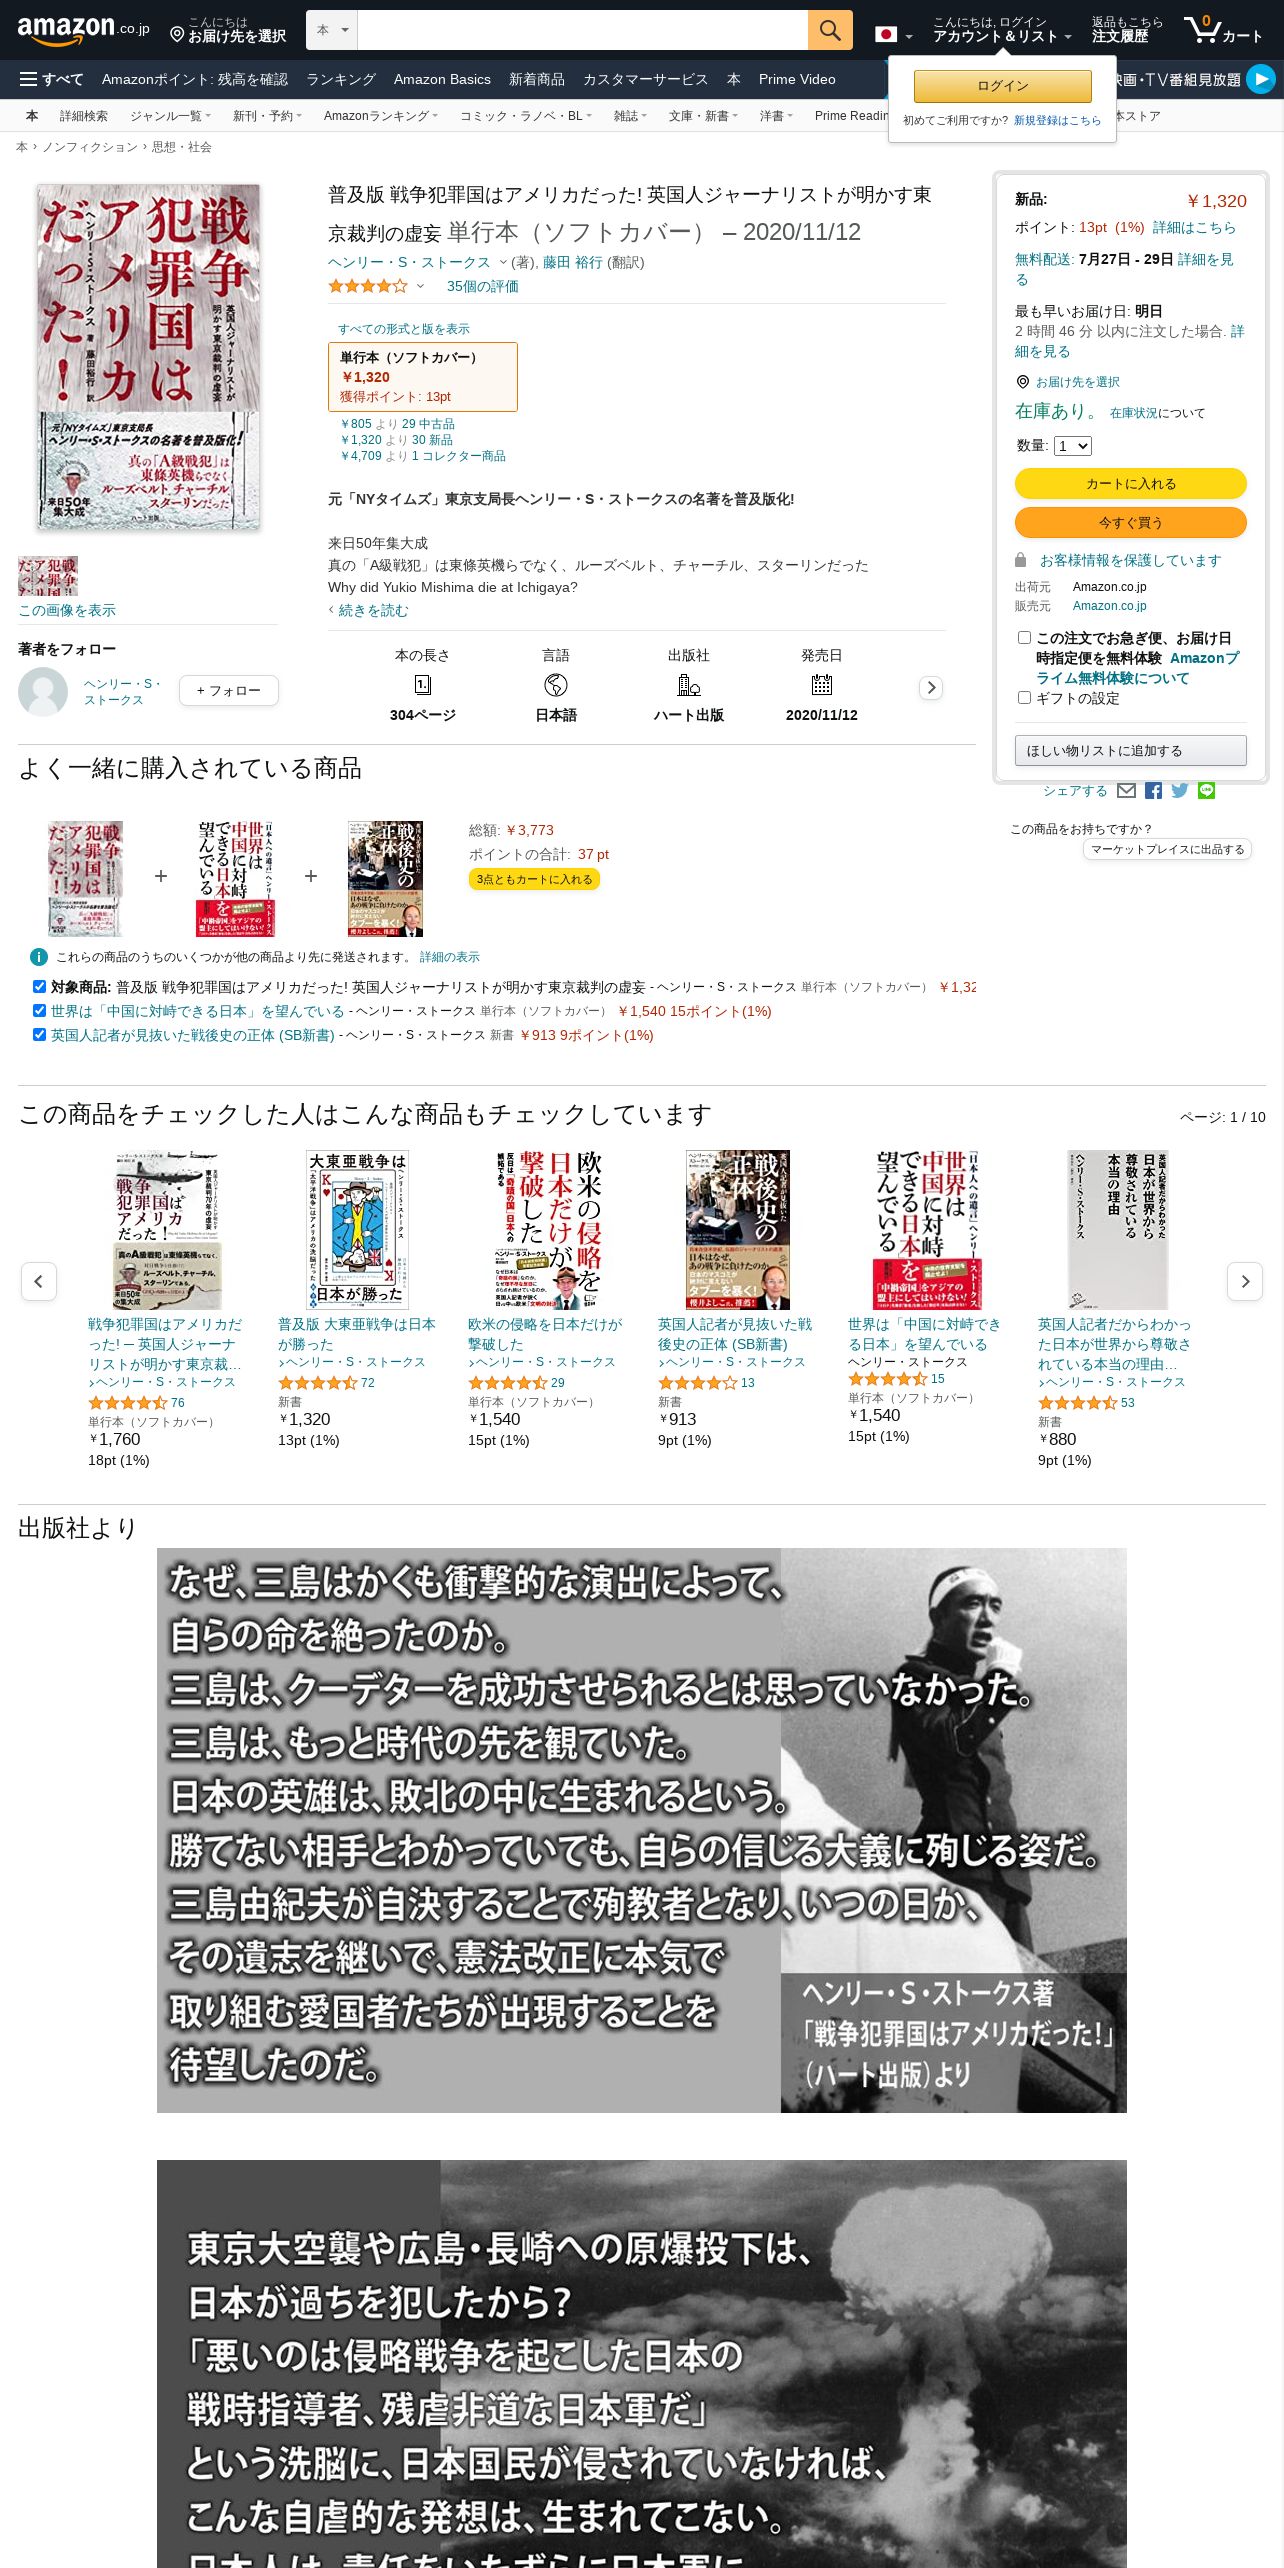Open the 新刊・予約 submenu

point(267,116)
